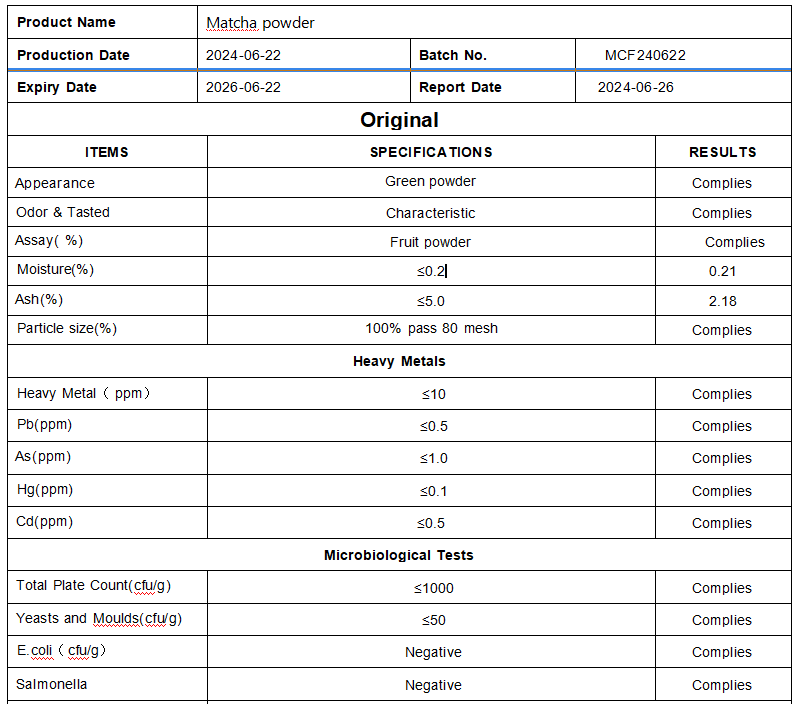Viewport: 796px width, 704px height.
Task: Click the 'Heavy Metals' section header
Action: coord(399,361)
